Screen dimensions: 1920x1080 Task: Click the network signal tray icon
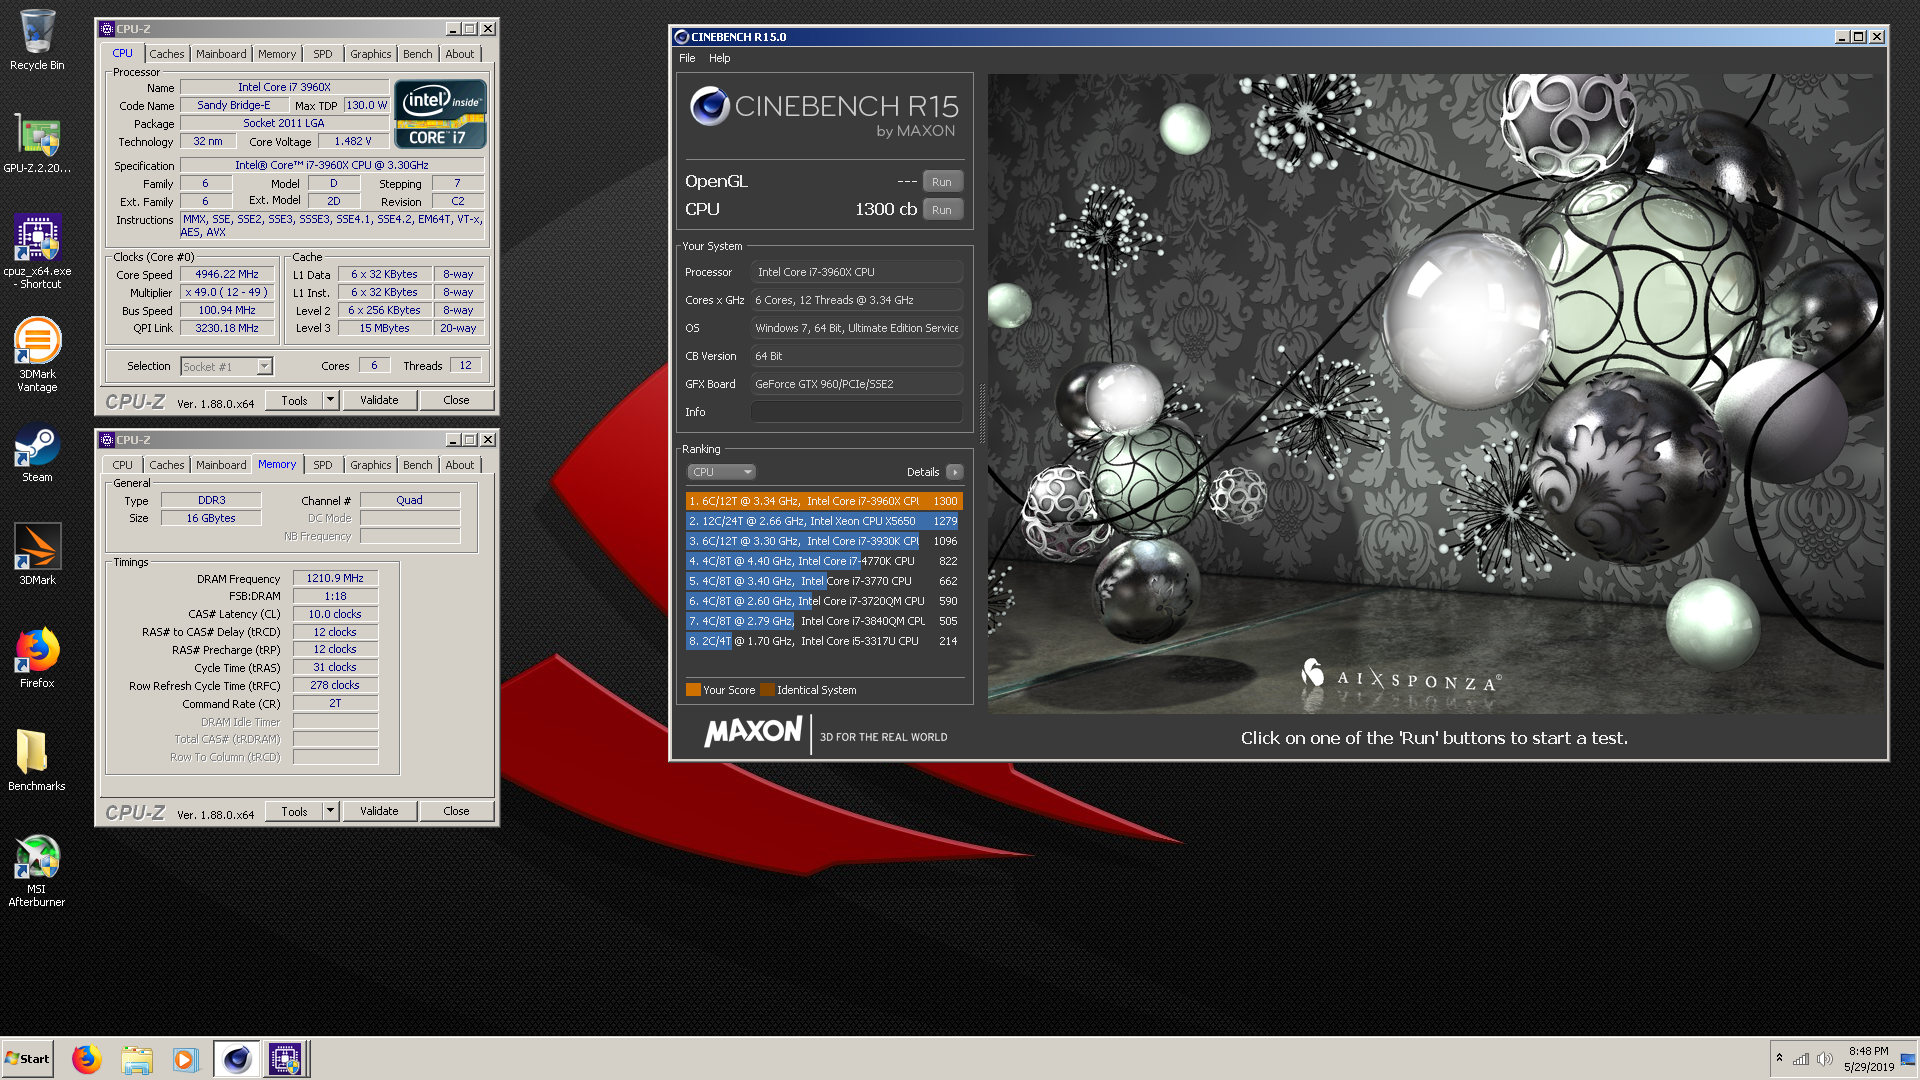(x=1801, y=1059)
